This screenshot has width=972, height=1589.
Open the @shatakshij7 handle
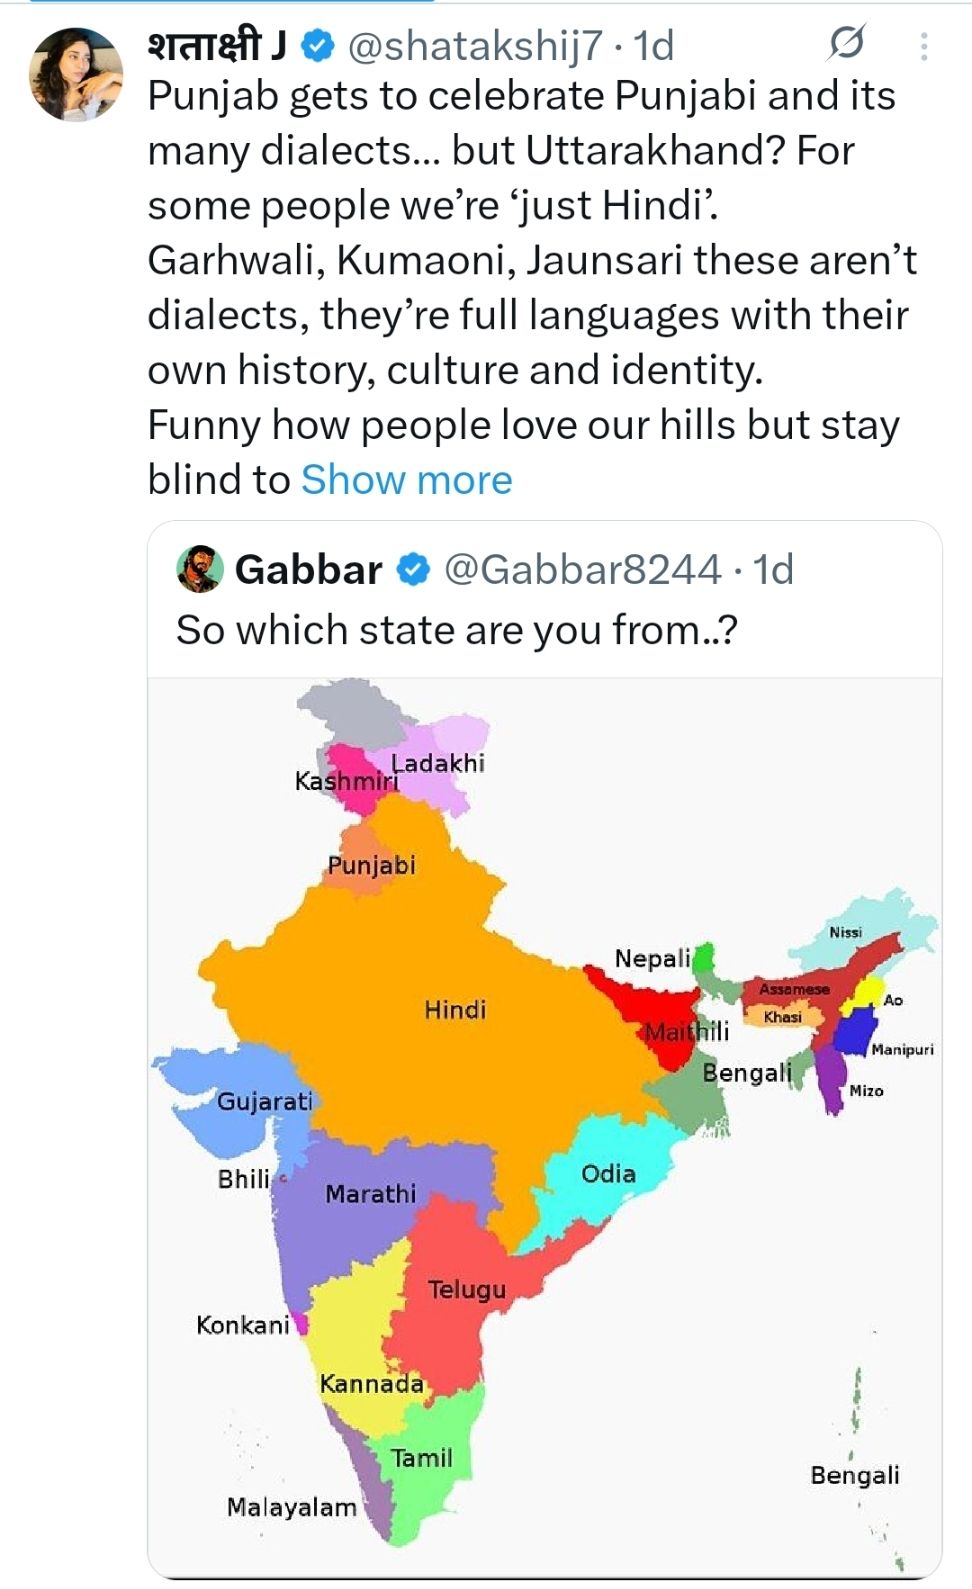(474, 45)
